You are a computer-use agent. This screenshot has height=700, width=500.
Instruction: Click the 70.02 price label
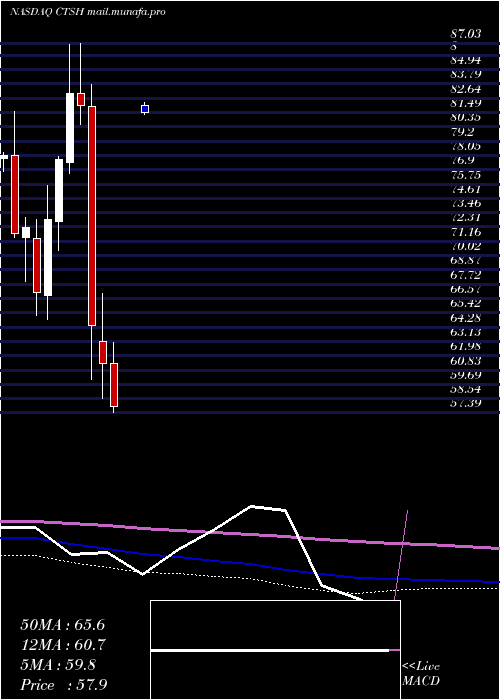[x=466, y=246]
